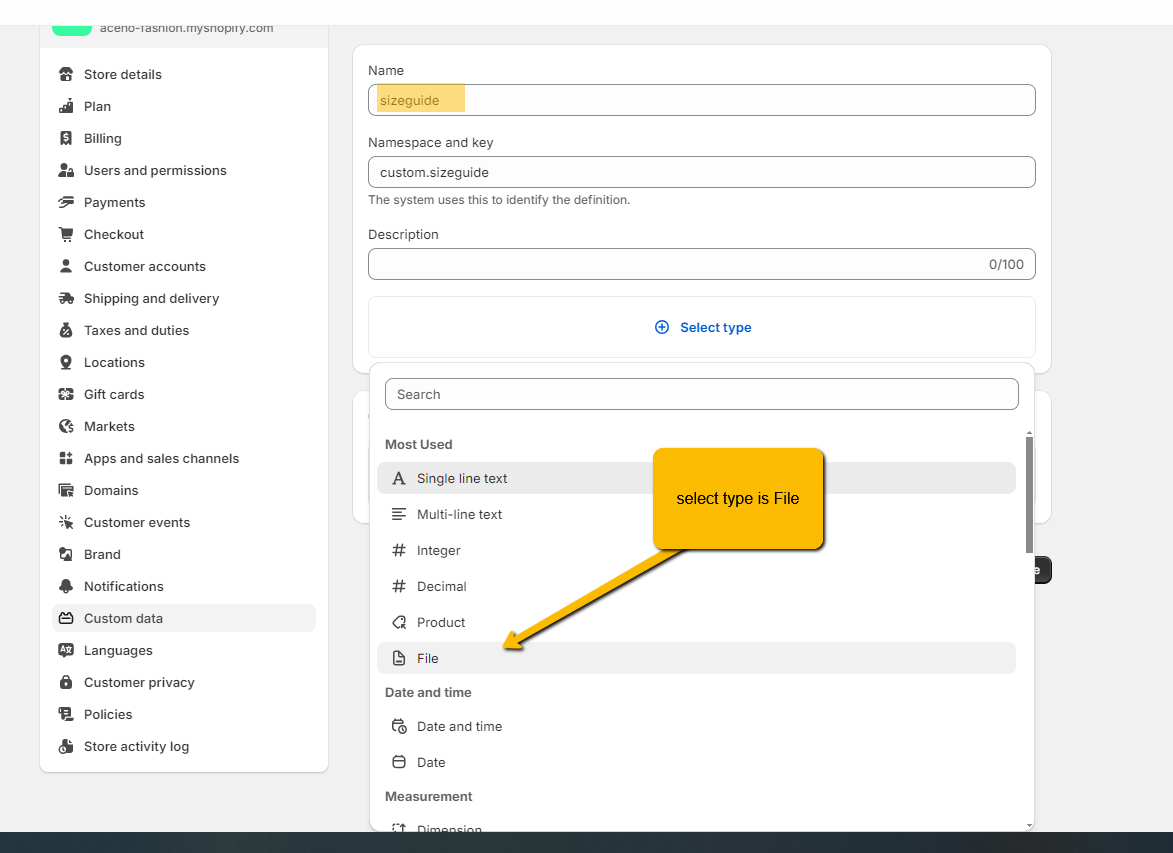This screenshot has height=853, width=1173.
Task: Click the Store details icon in sidebar
Action: [x=66, y=74]
